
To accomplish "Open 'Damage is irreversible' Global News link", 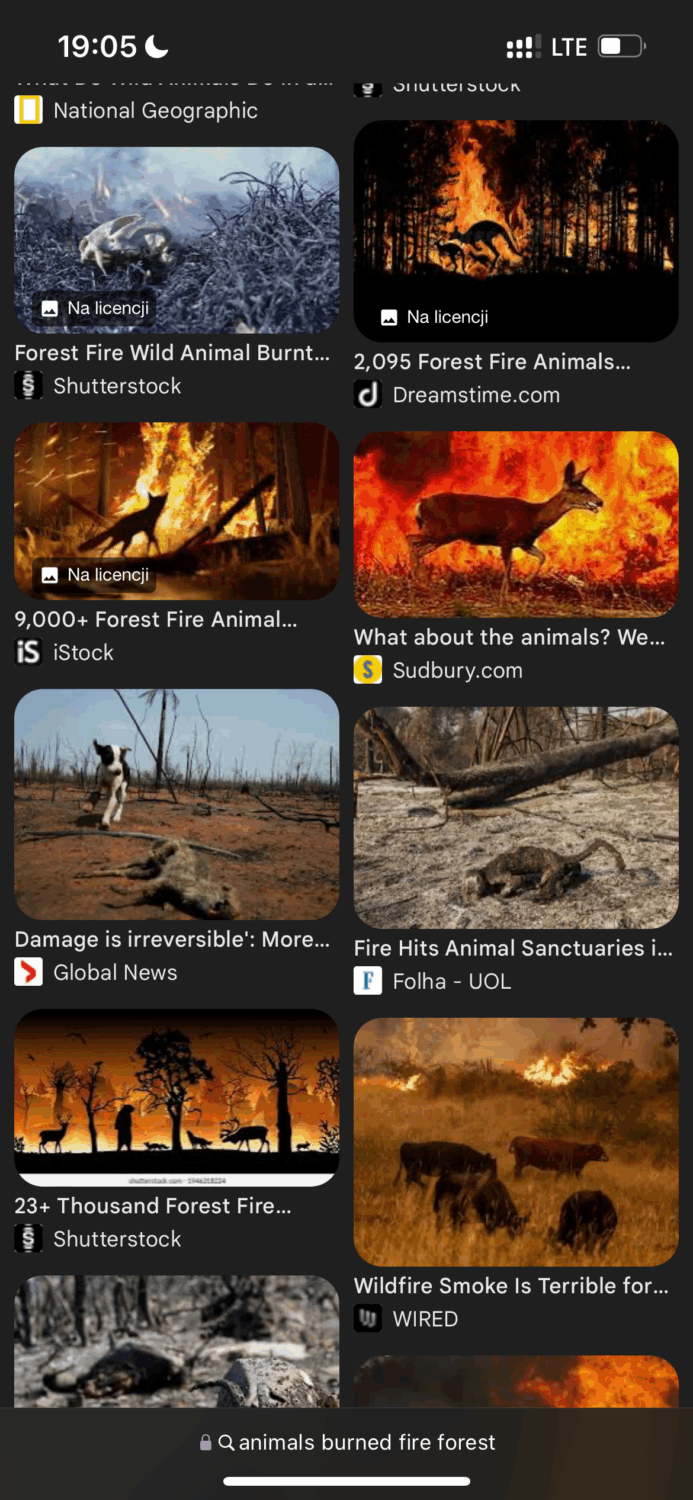I will click(172, 940).
